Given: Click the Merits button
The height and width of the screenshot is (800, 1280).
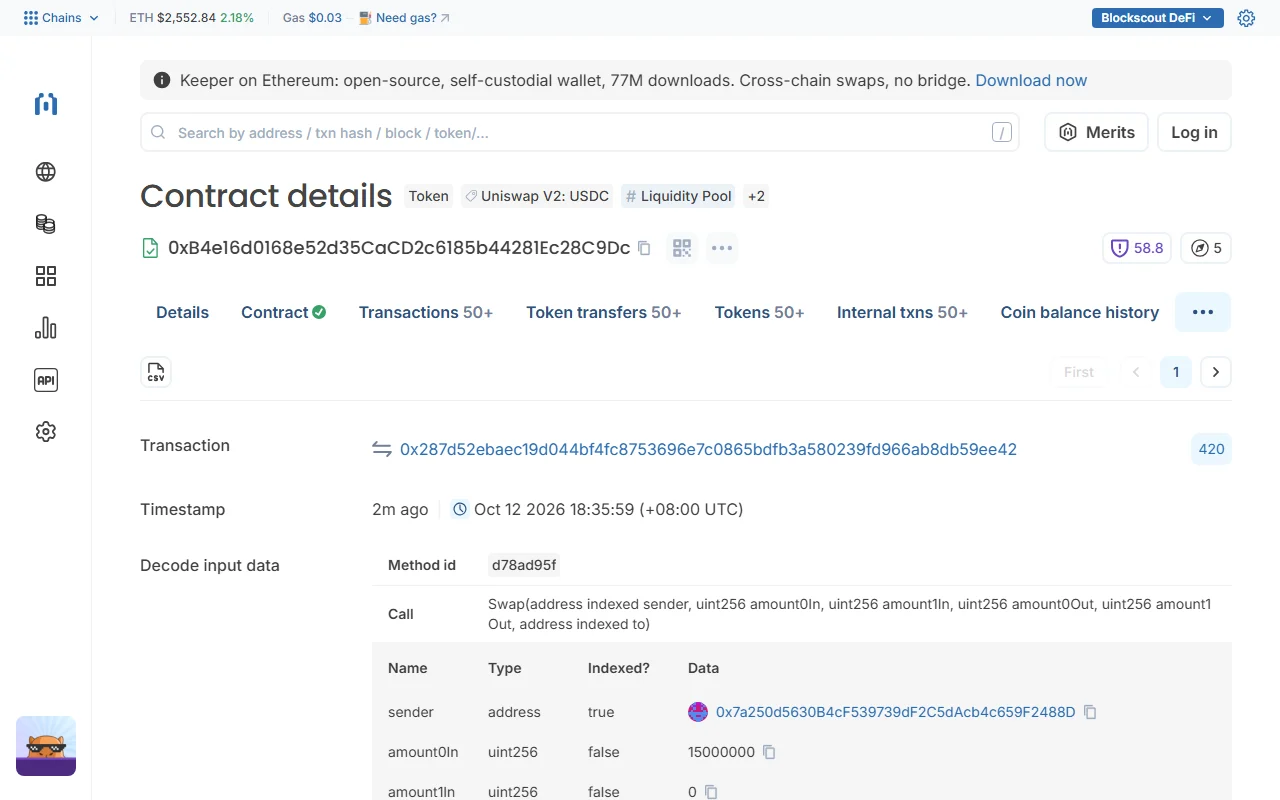Looking at the screenshot, I should 1097,132.
